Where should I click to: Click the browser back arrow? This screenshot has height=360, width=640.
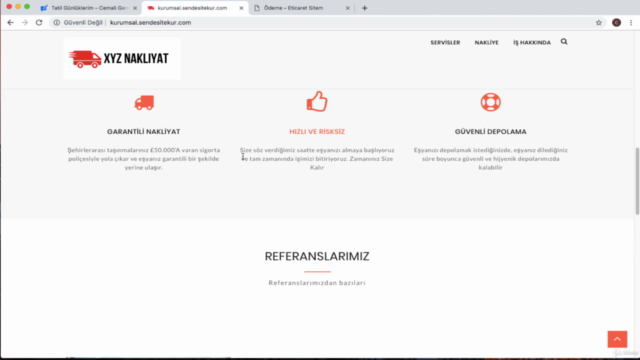pyautogui.click(x=11, y=22)
